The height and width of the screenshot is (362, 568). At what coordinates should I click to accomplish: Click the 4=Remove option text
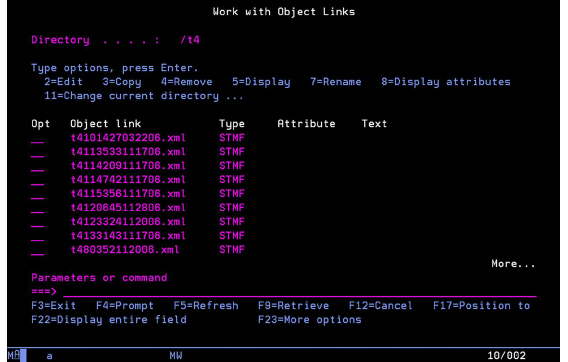(x=187, y=82)
